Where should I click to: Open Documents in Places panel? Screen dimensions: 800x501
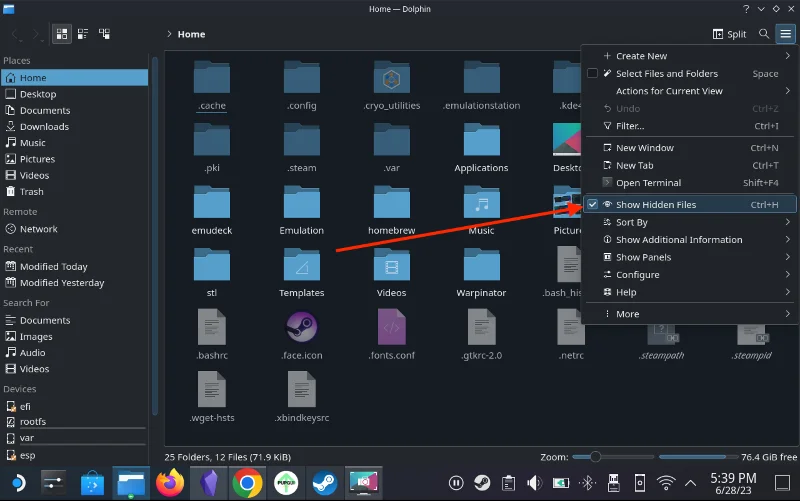75,110
